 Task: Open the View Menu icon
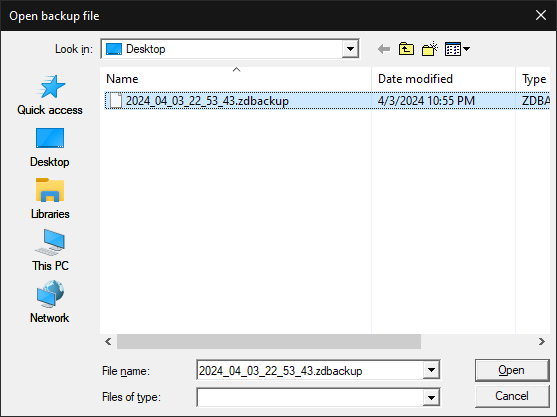[x=458, y=49]
